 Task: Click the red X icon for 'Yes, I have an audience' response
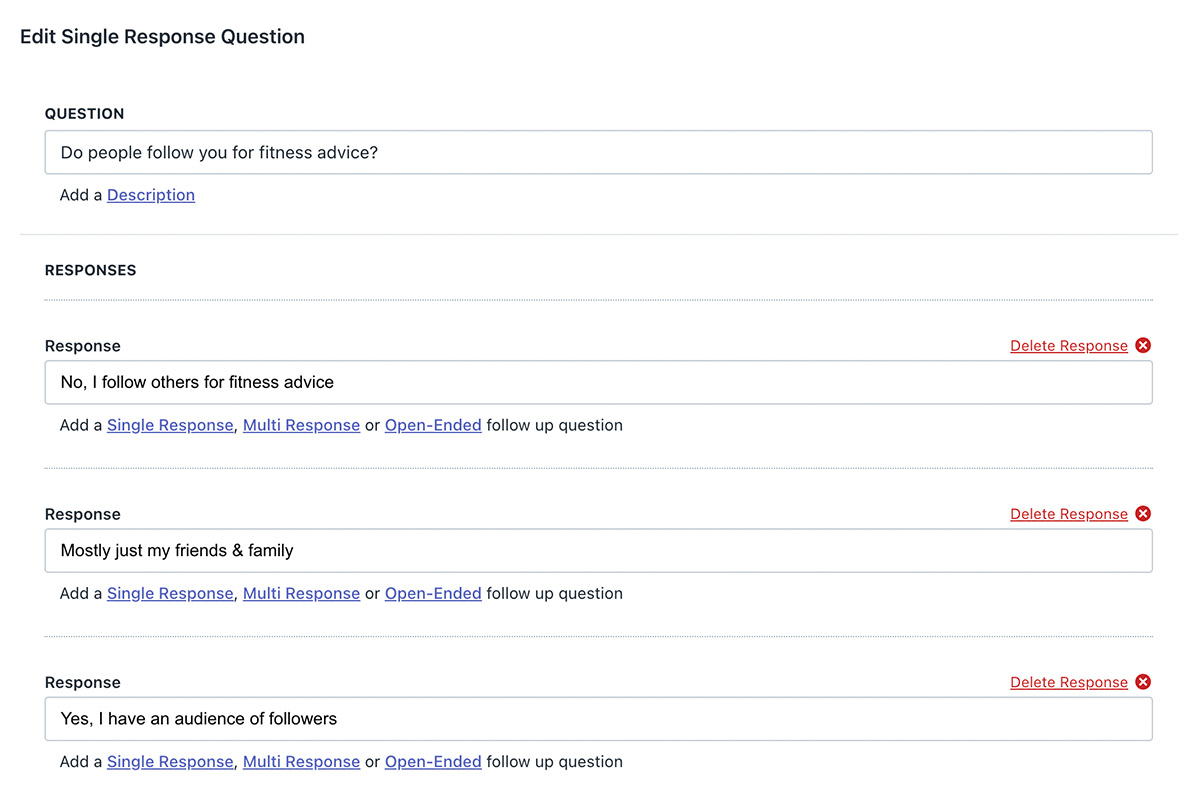[x=1143, y=682]
